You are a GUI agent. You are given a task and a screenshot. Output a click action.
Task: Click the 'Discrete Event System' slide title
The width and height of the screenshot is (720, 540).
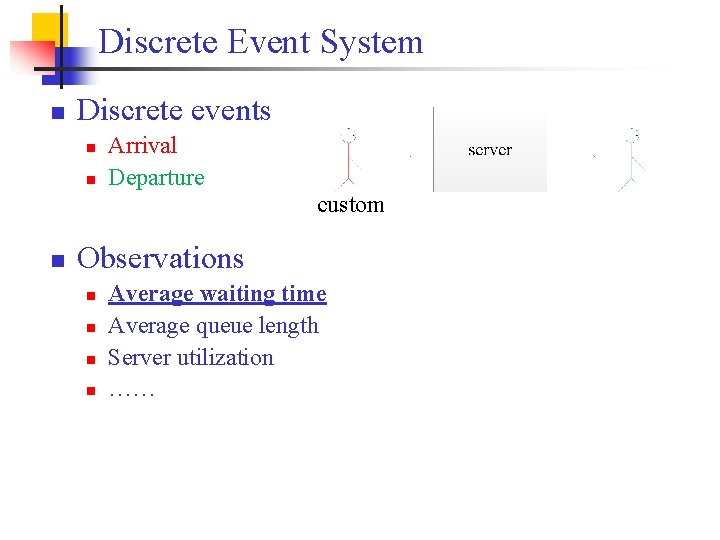tap(260, 42)
